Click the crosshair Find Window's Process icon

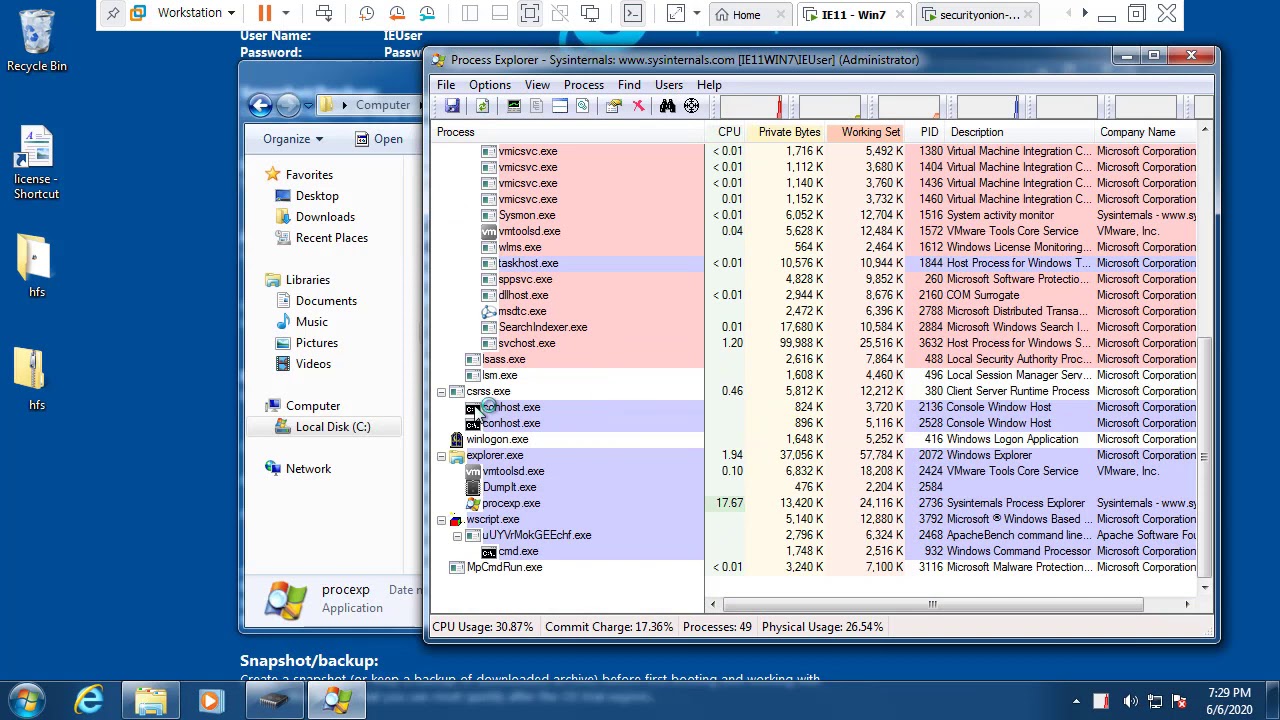click(691, 106)
